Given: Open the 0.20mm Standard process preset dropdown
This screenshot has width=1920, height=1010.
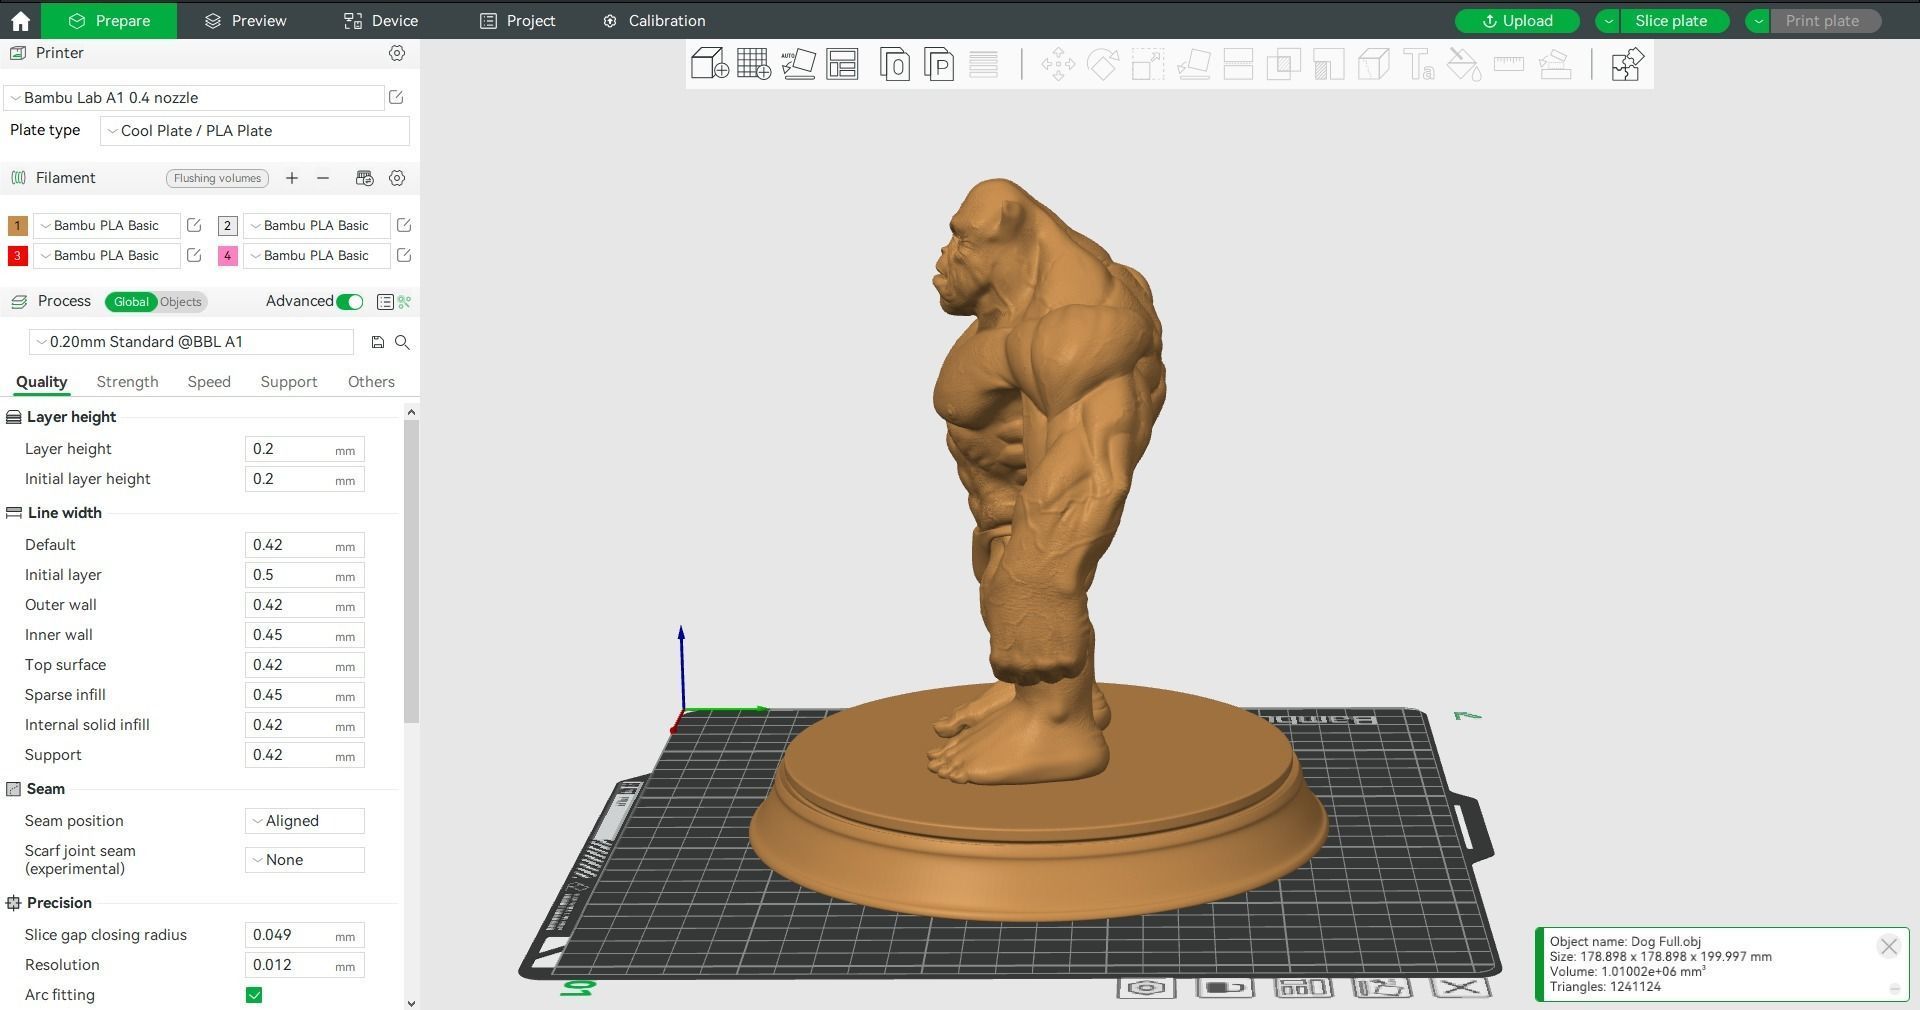Looking at the screenshot, I should tap(191, 342).
